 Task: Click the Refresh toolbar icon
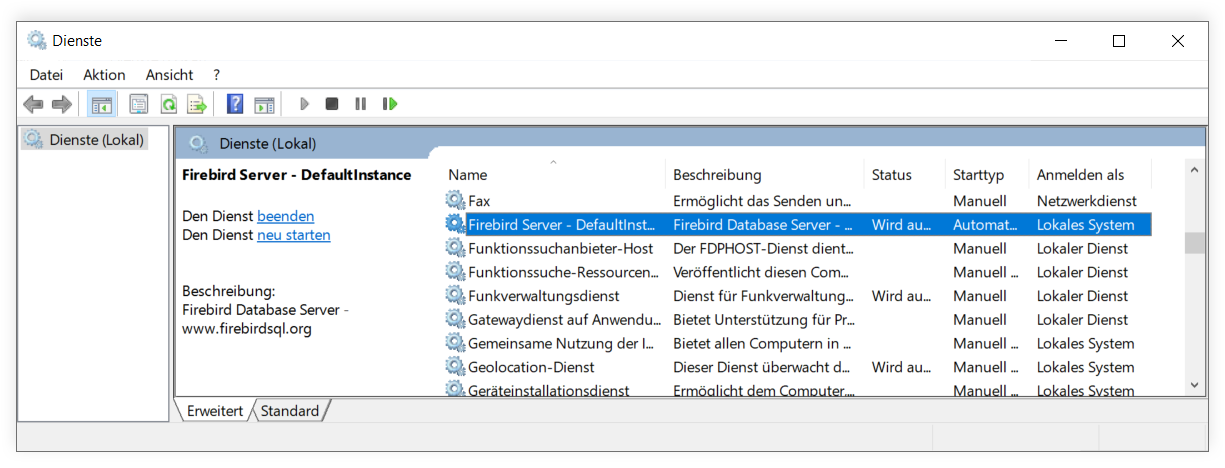tap(169, 104)
